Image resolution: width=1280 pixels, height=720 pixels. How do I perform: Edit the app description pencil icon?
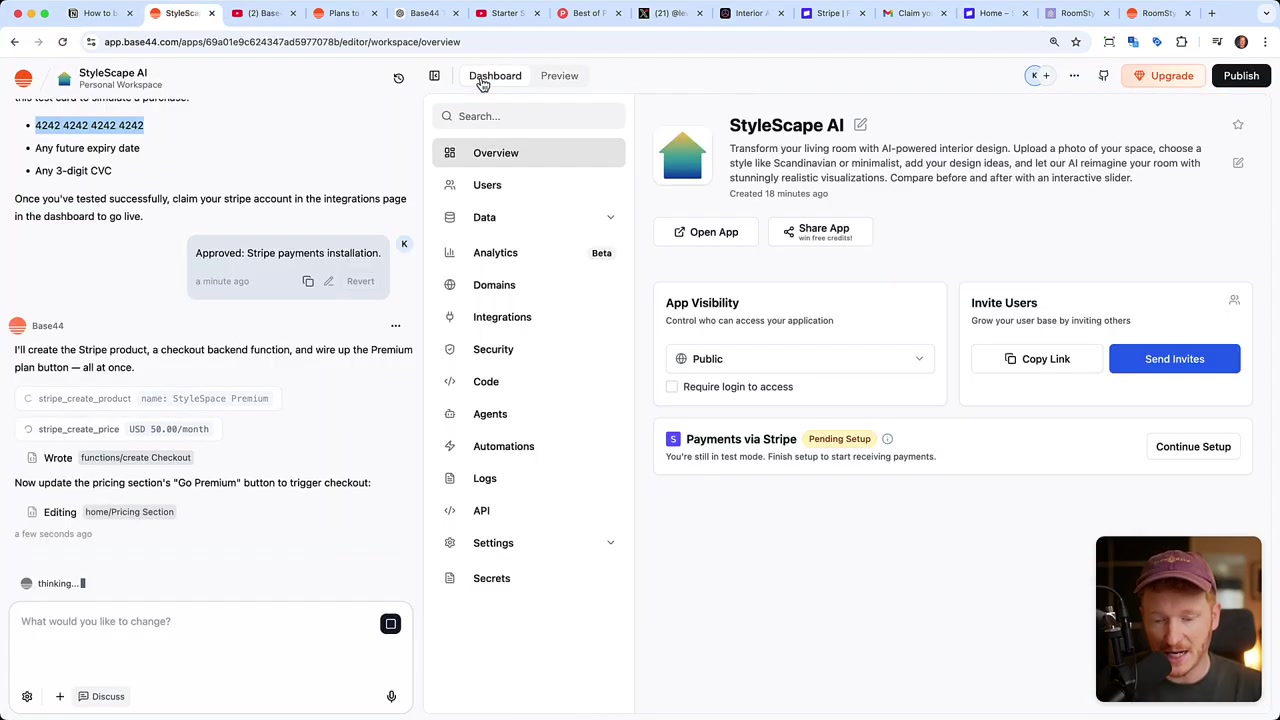(x=1238, y=163)
